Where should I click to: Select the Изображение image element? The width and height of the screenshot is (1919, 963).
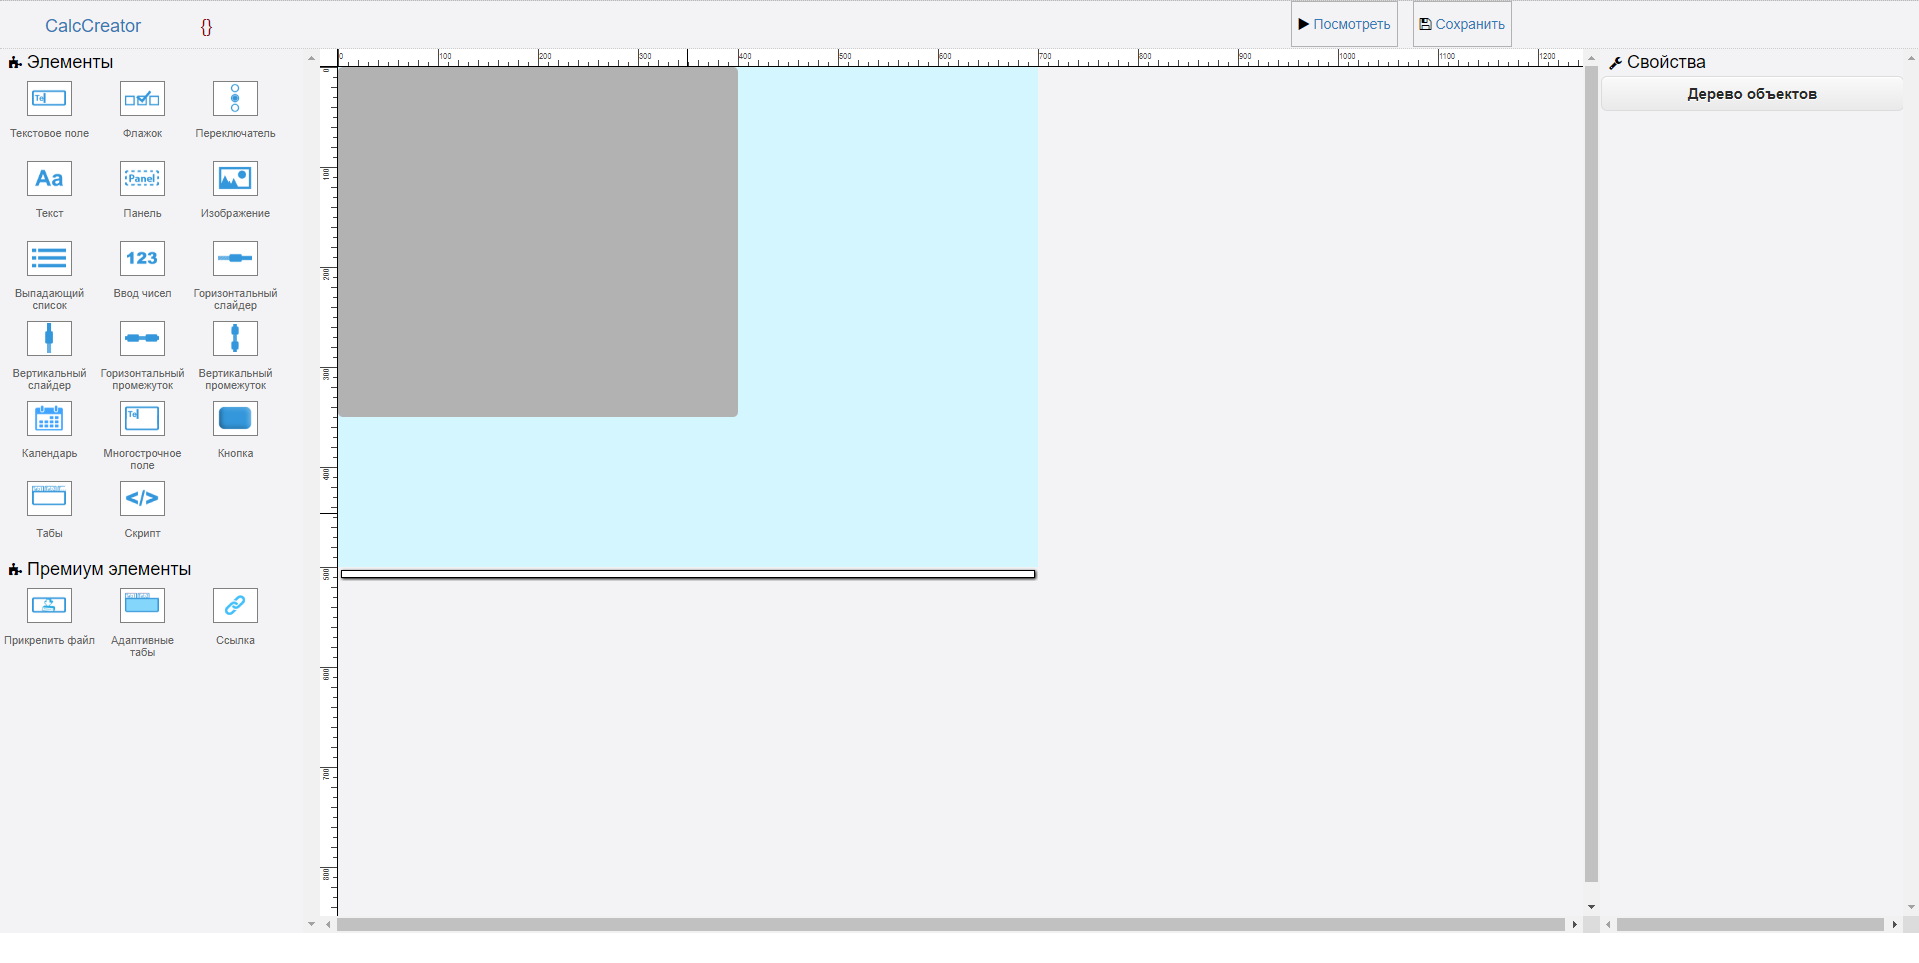tap(235, 179)
